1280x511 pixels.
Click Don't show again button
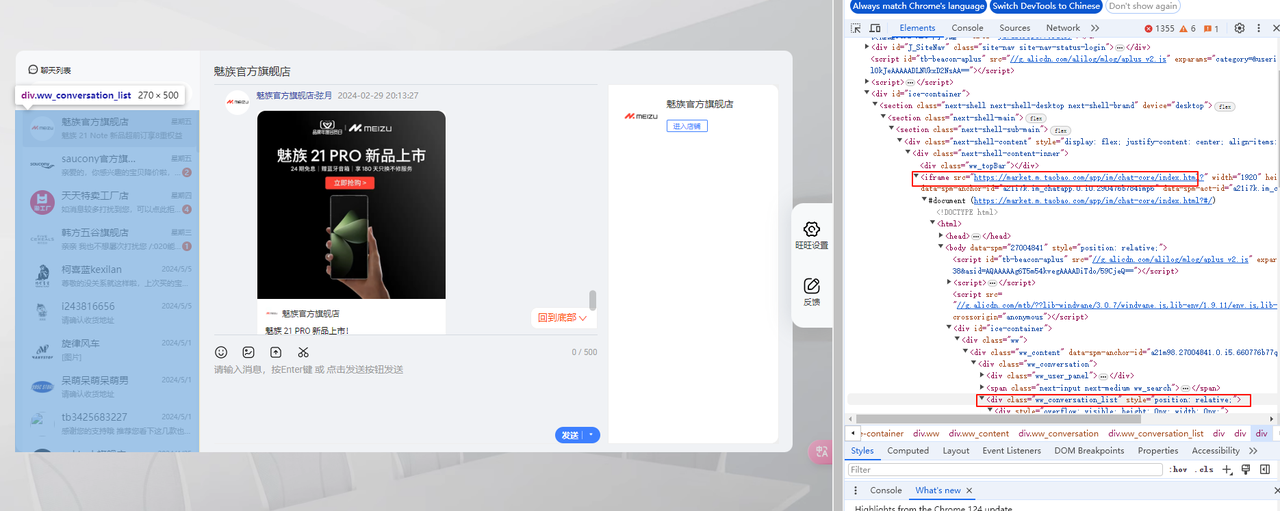(x=1143, y=6)
